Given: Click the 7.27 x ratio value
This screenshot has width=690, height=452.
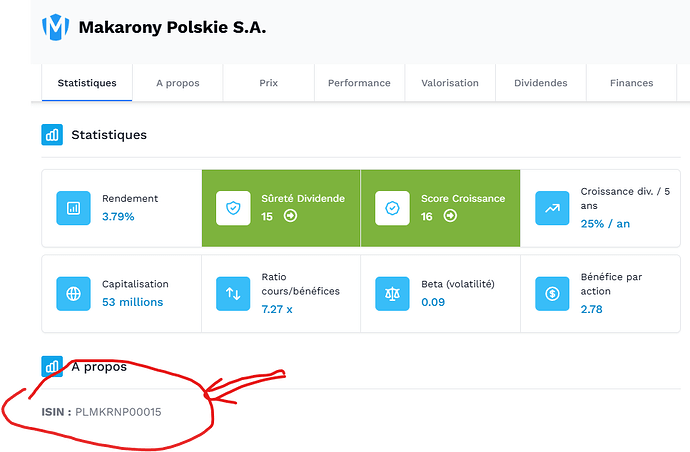Looking at the screenshot, I should point(277,309).
